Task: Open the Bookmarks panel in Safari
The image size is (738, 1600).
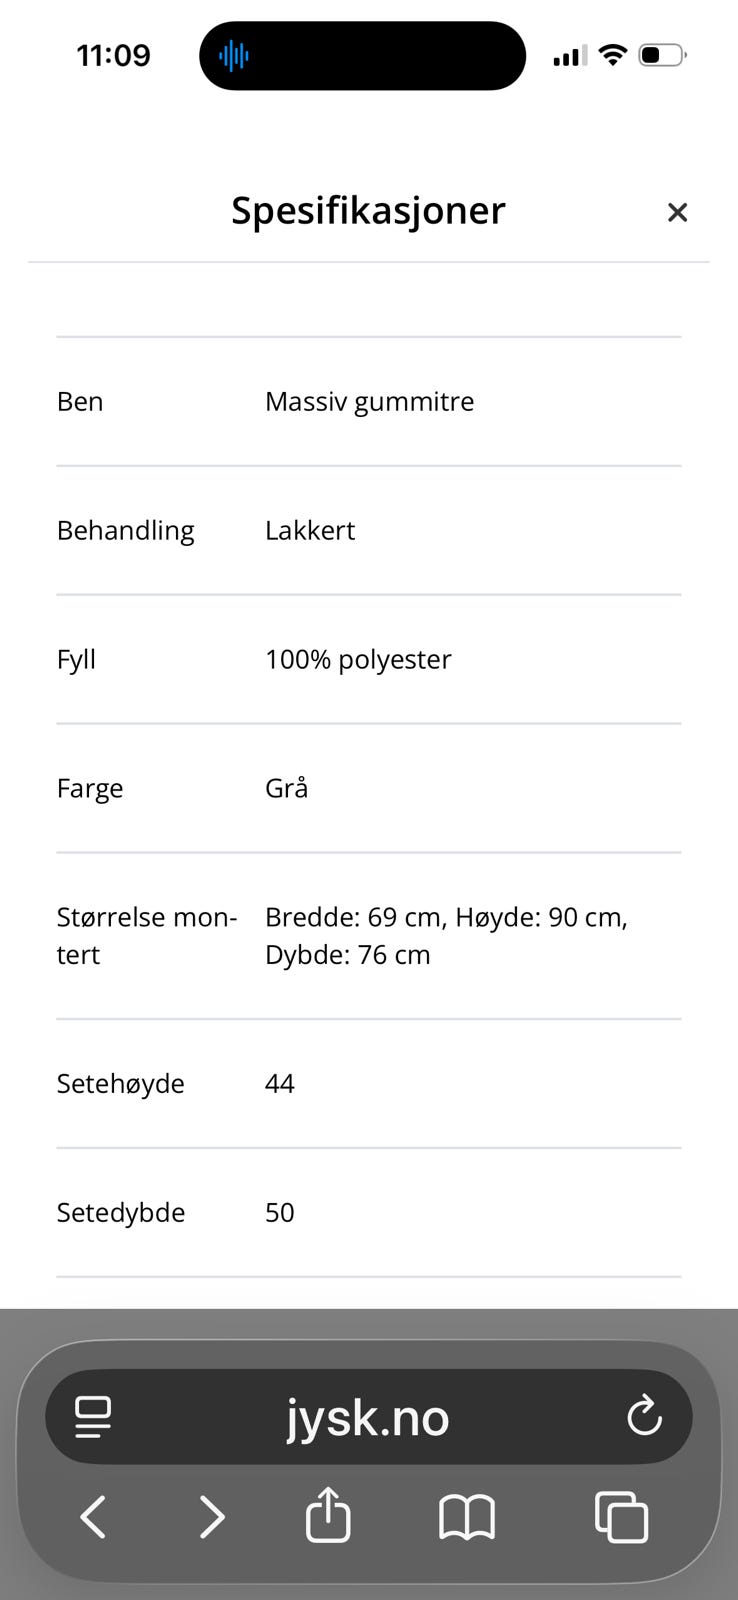Action: [467, 1516]
